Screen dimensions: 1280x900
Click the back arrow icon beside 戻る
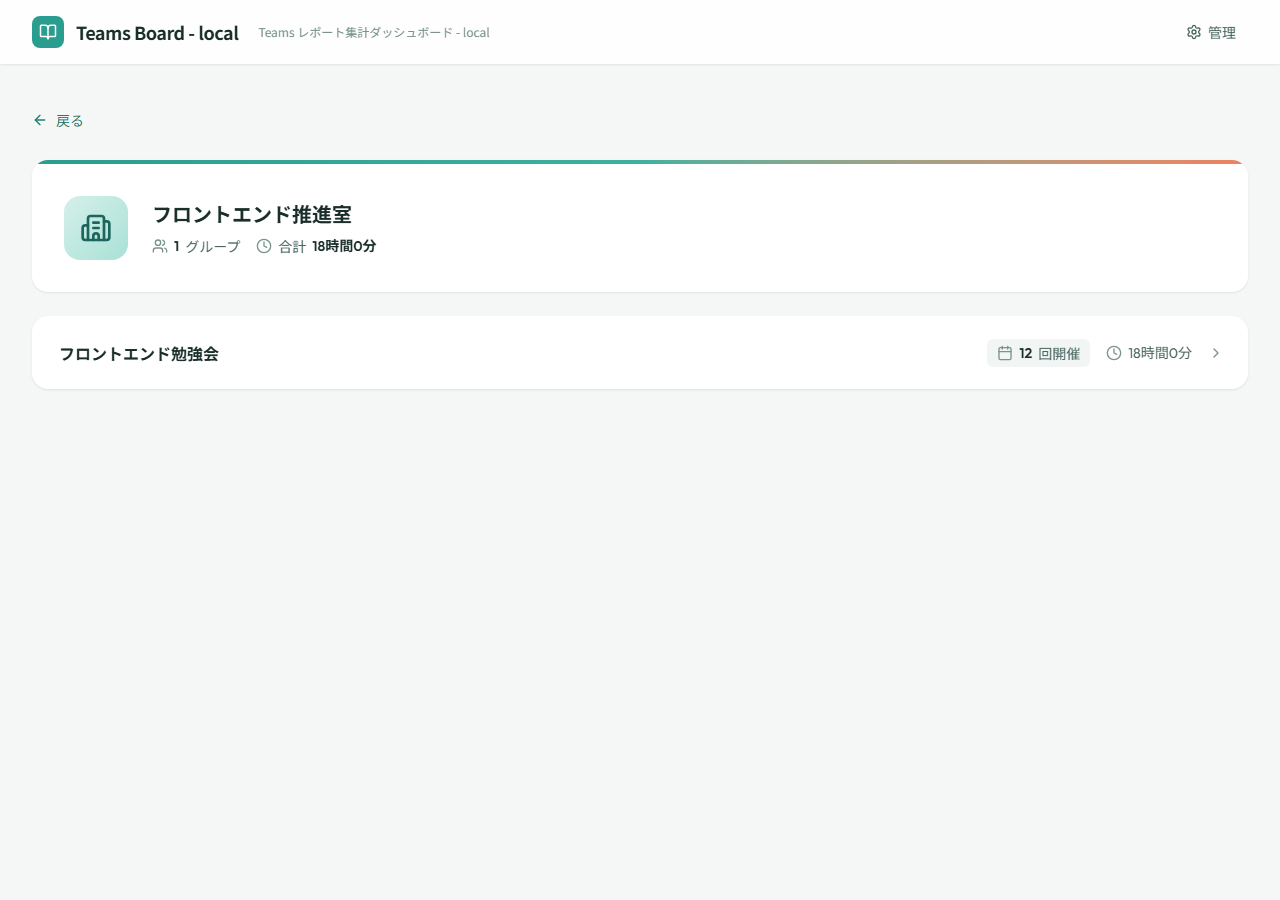[40, 120]
